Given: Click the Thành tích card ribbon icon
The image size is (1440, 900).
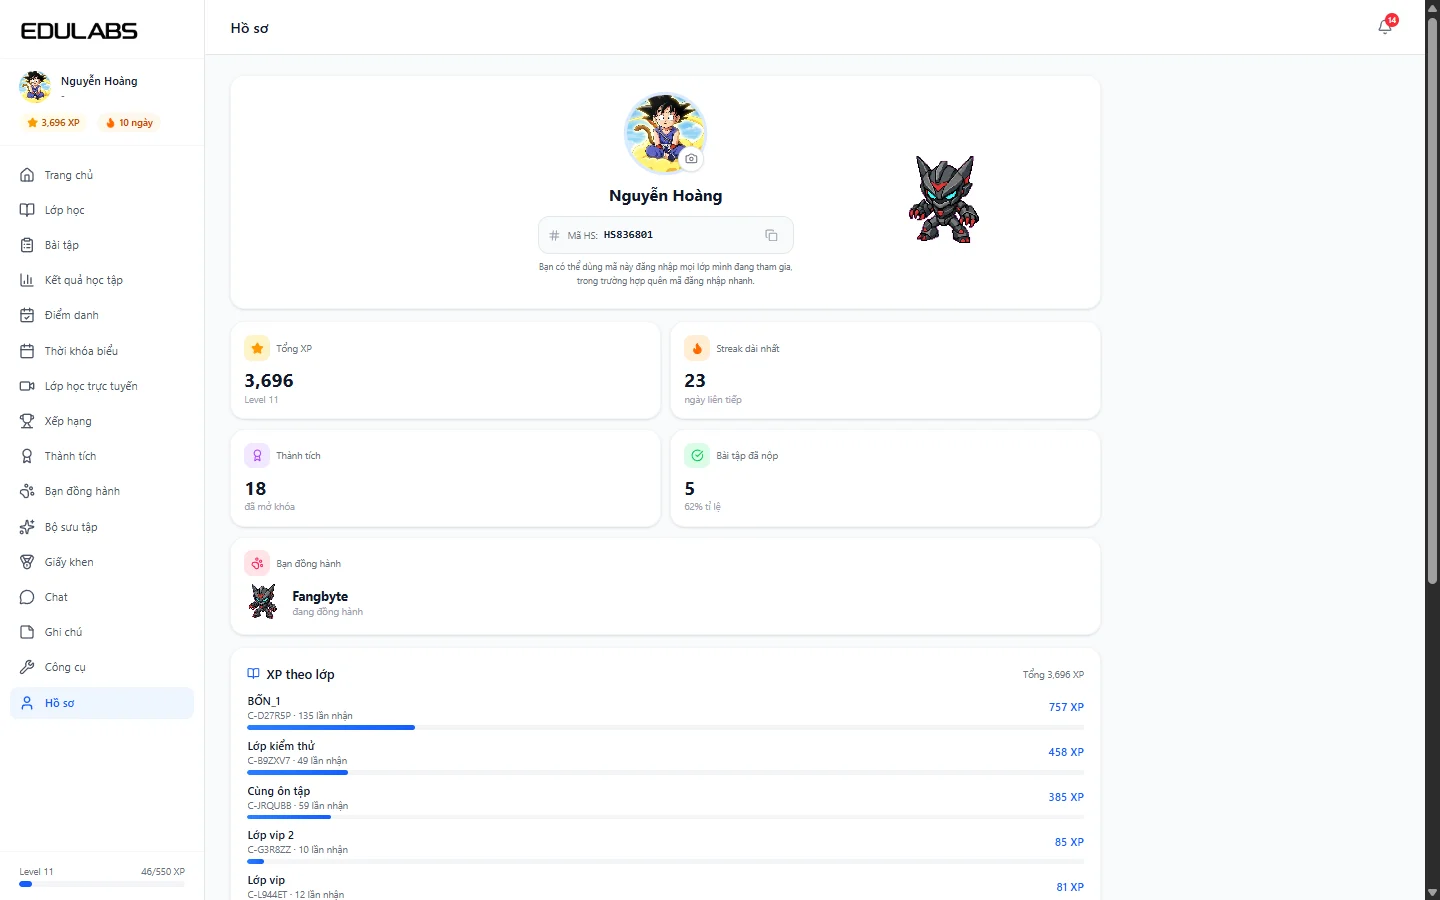Looking at the screenshot, I should 257,455.
